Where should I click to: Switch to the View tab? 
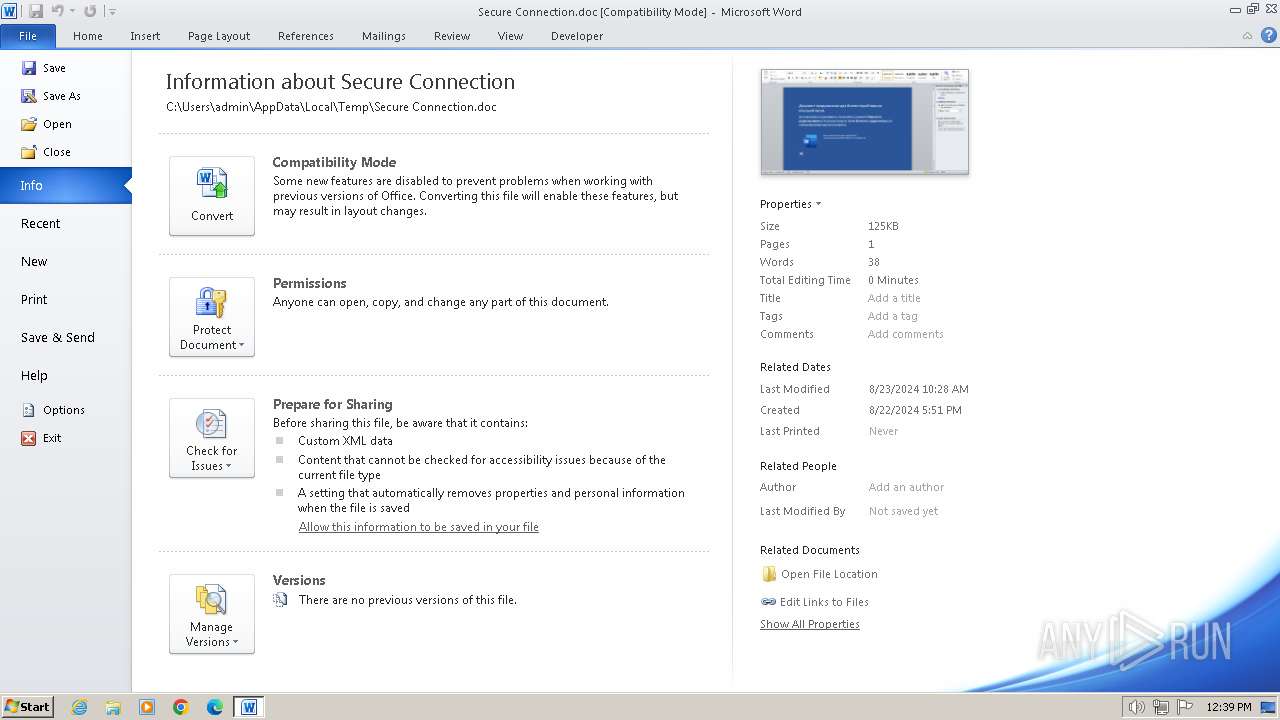pos(510,36)
